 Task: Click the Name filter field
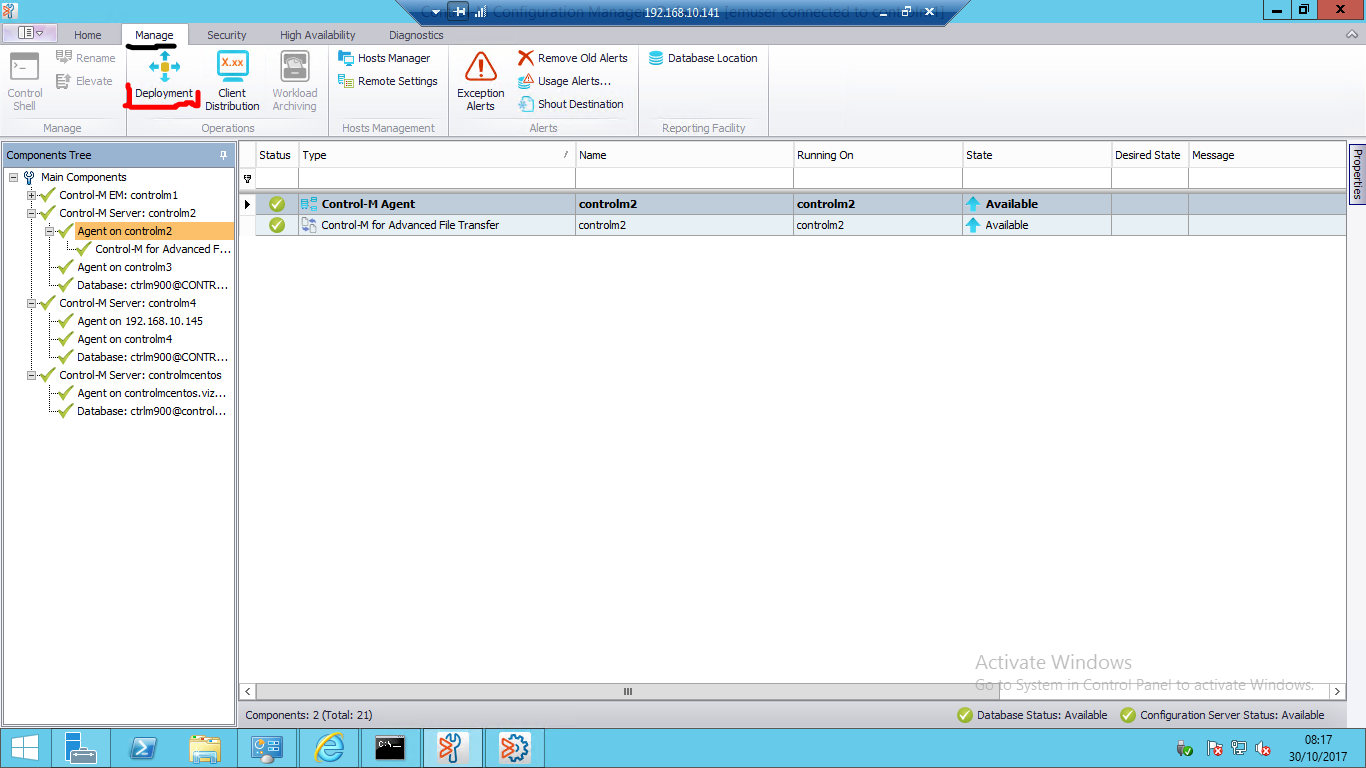click(684, 178)
